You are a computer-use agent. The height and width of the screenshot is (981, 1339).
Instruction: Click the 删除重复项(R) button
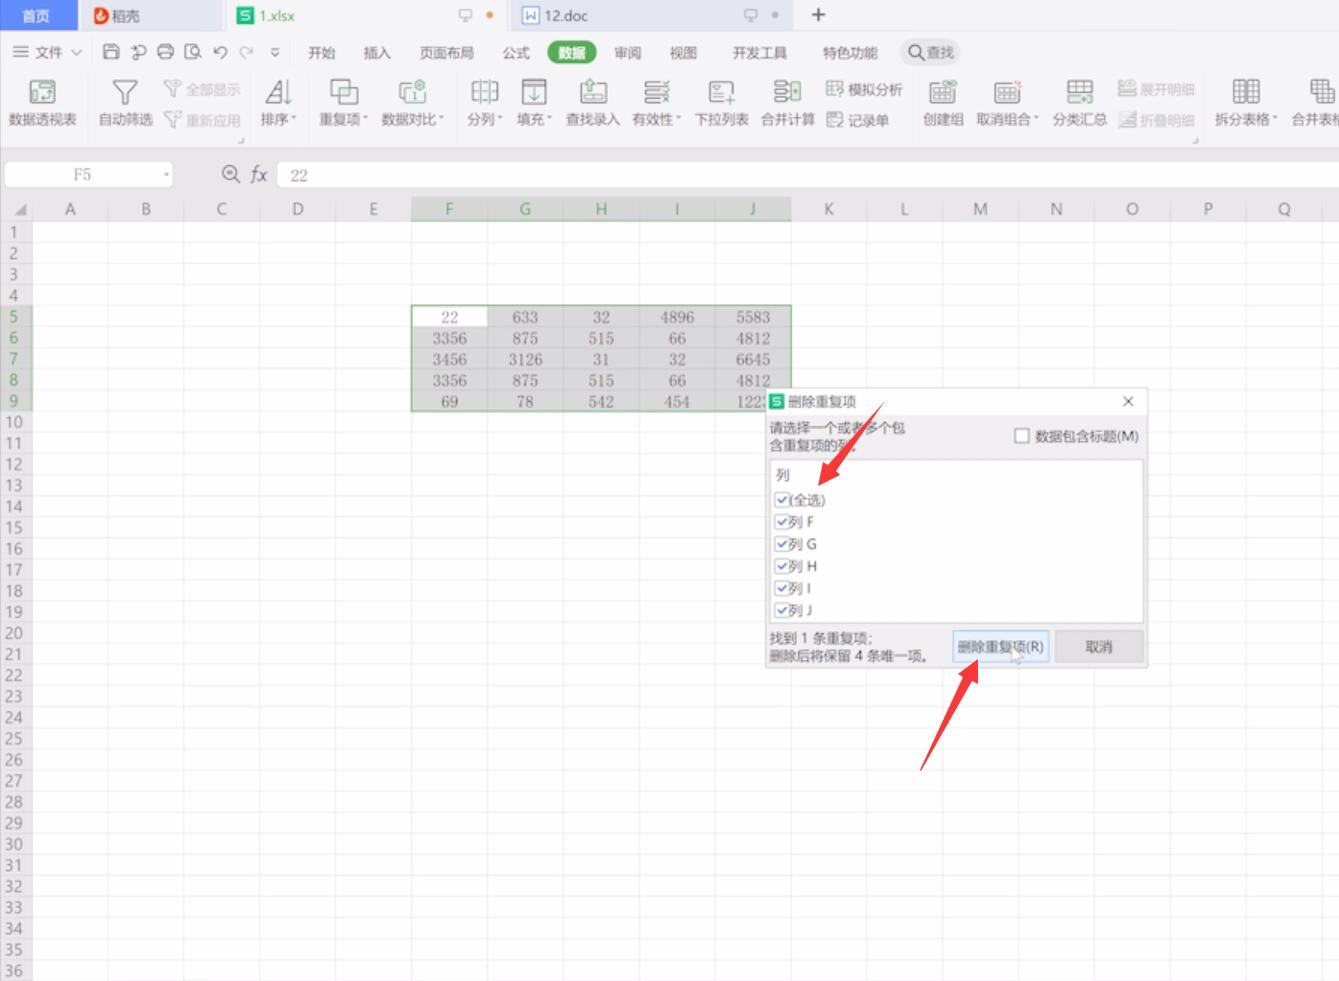click(1000, 647)
